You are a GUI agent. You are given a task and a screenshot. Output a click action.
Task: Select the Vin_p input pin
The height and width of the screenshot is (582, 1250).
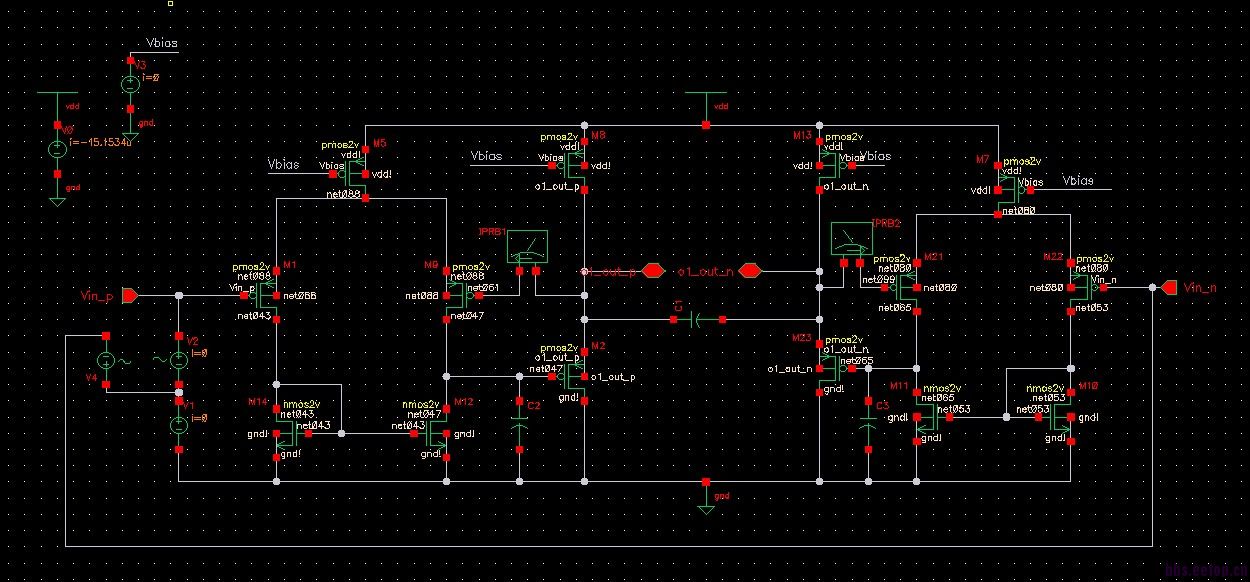[x=130, y=295]
